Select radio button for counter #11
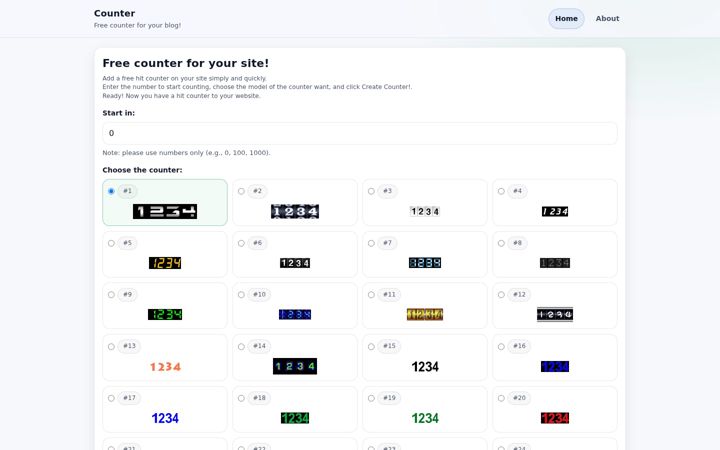The width and height of the screenshot is (720, 450). [371, 294]
